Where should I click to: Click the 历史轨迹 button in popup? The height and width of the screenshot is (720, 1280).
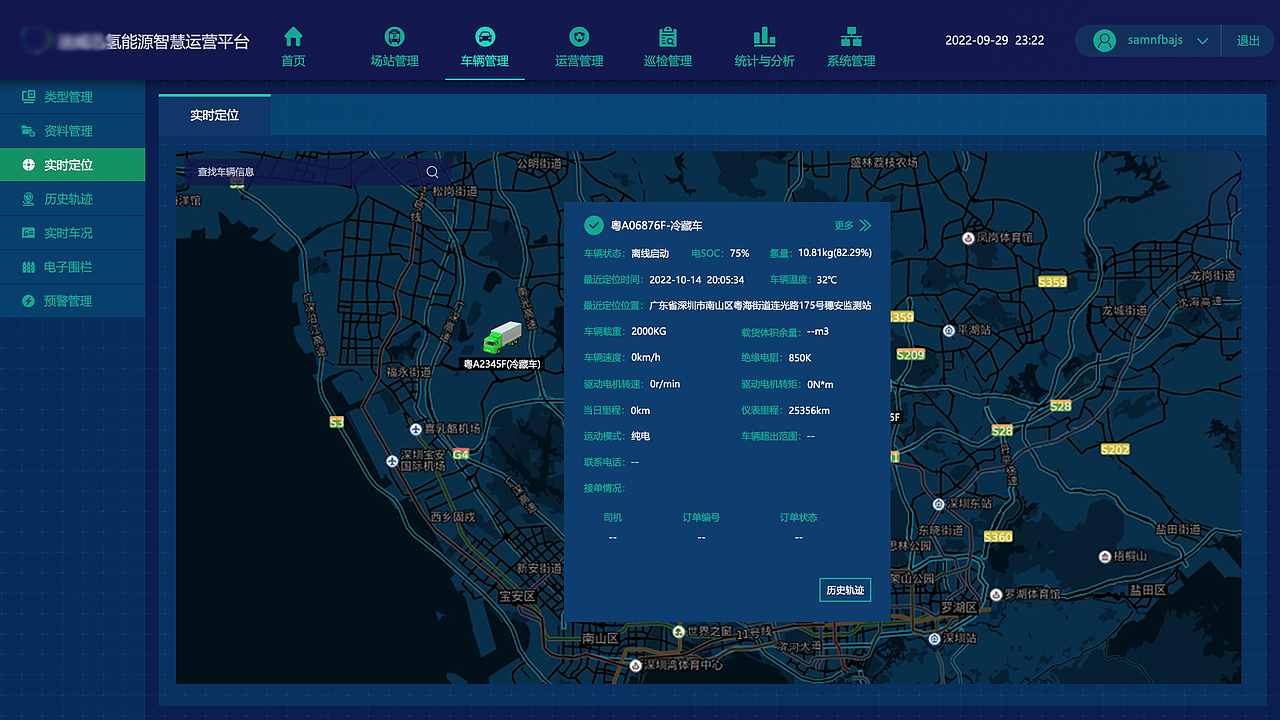pyautogui.click(x=845, y=590)
